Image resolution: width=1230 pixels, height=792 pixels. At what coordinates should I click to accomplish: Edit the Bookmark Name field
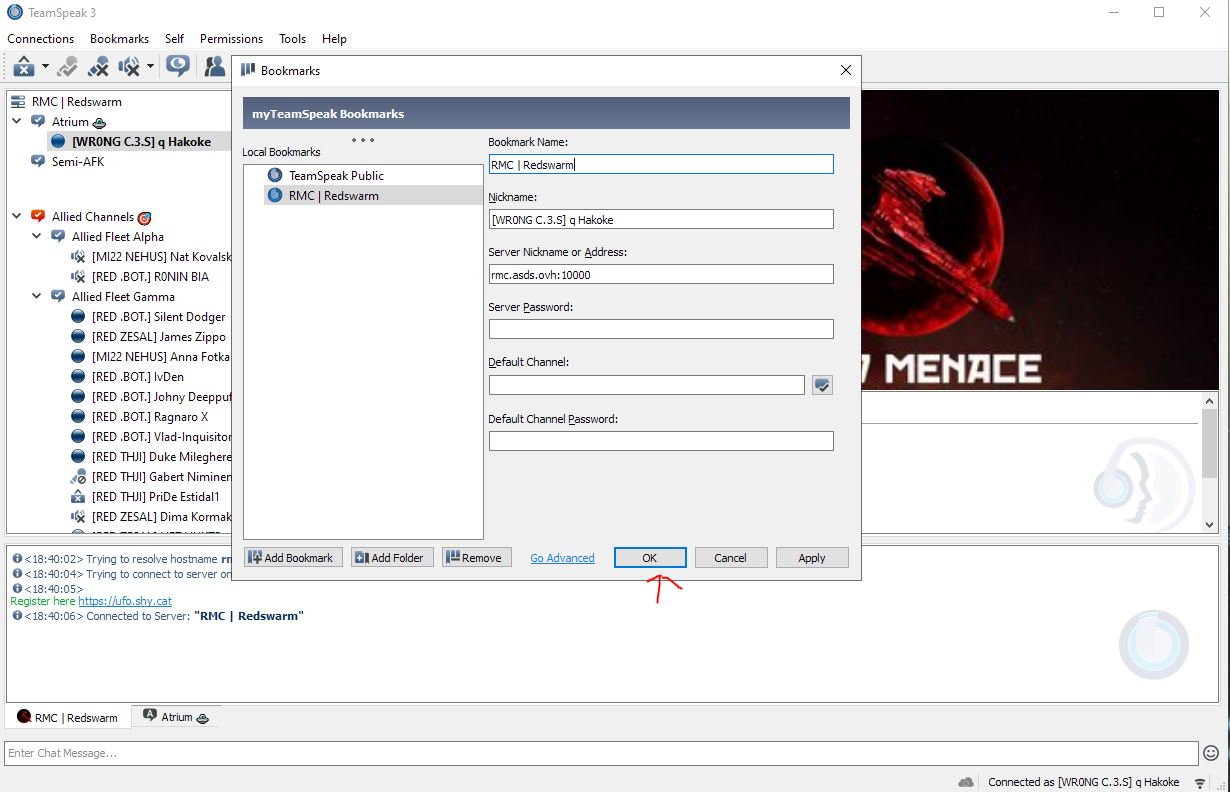click(x=661, y=164)
